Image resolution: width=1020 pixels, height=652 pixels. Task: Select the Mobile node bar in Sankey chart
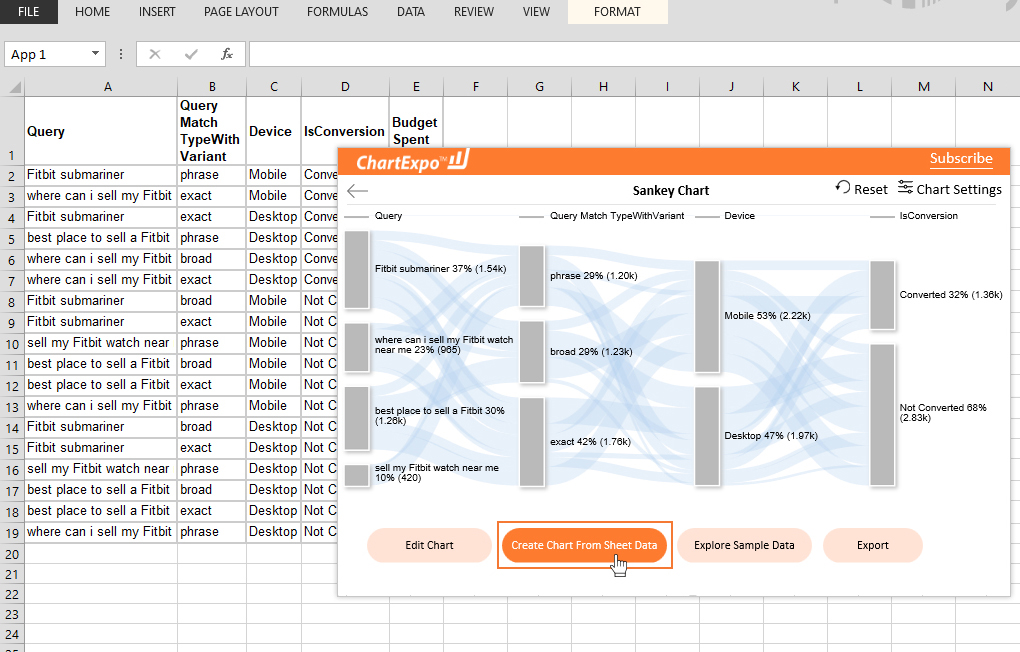tap(707, 316)
